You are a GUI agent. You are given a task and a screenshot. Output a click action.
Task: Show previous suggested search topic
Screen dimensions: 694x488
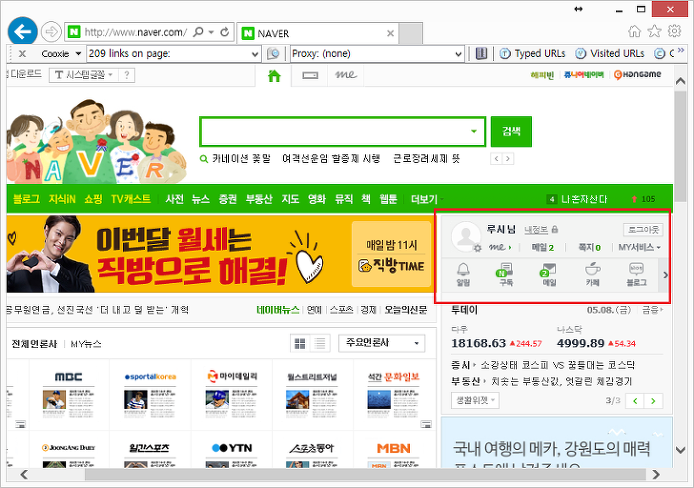(x=497, y=158)
